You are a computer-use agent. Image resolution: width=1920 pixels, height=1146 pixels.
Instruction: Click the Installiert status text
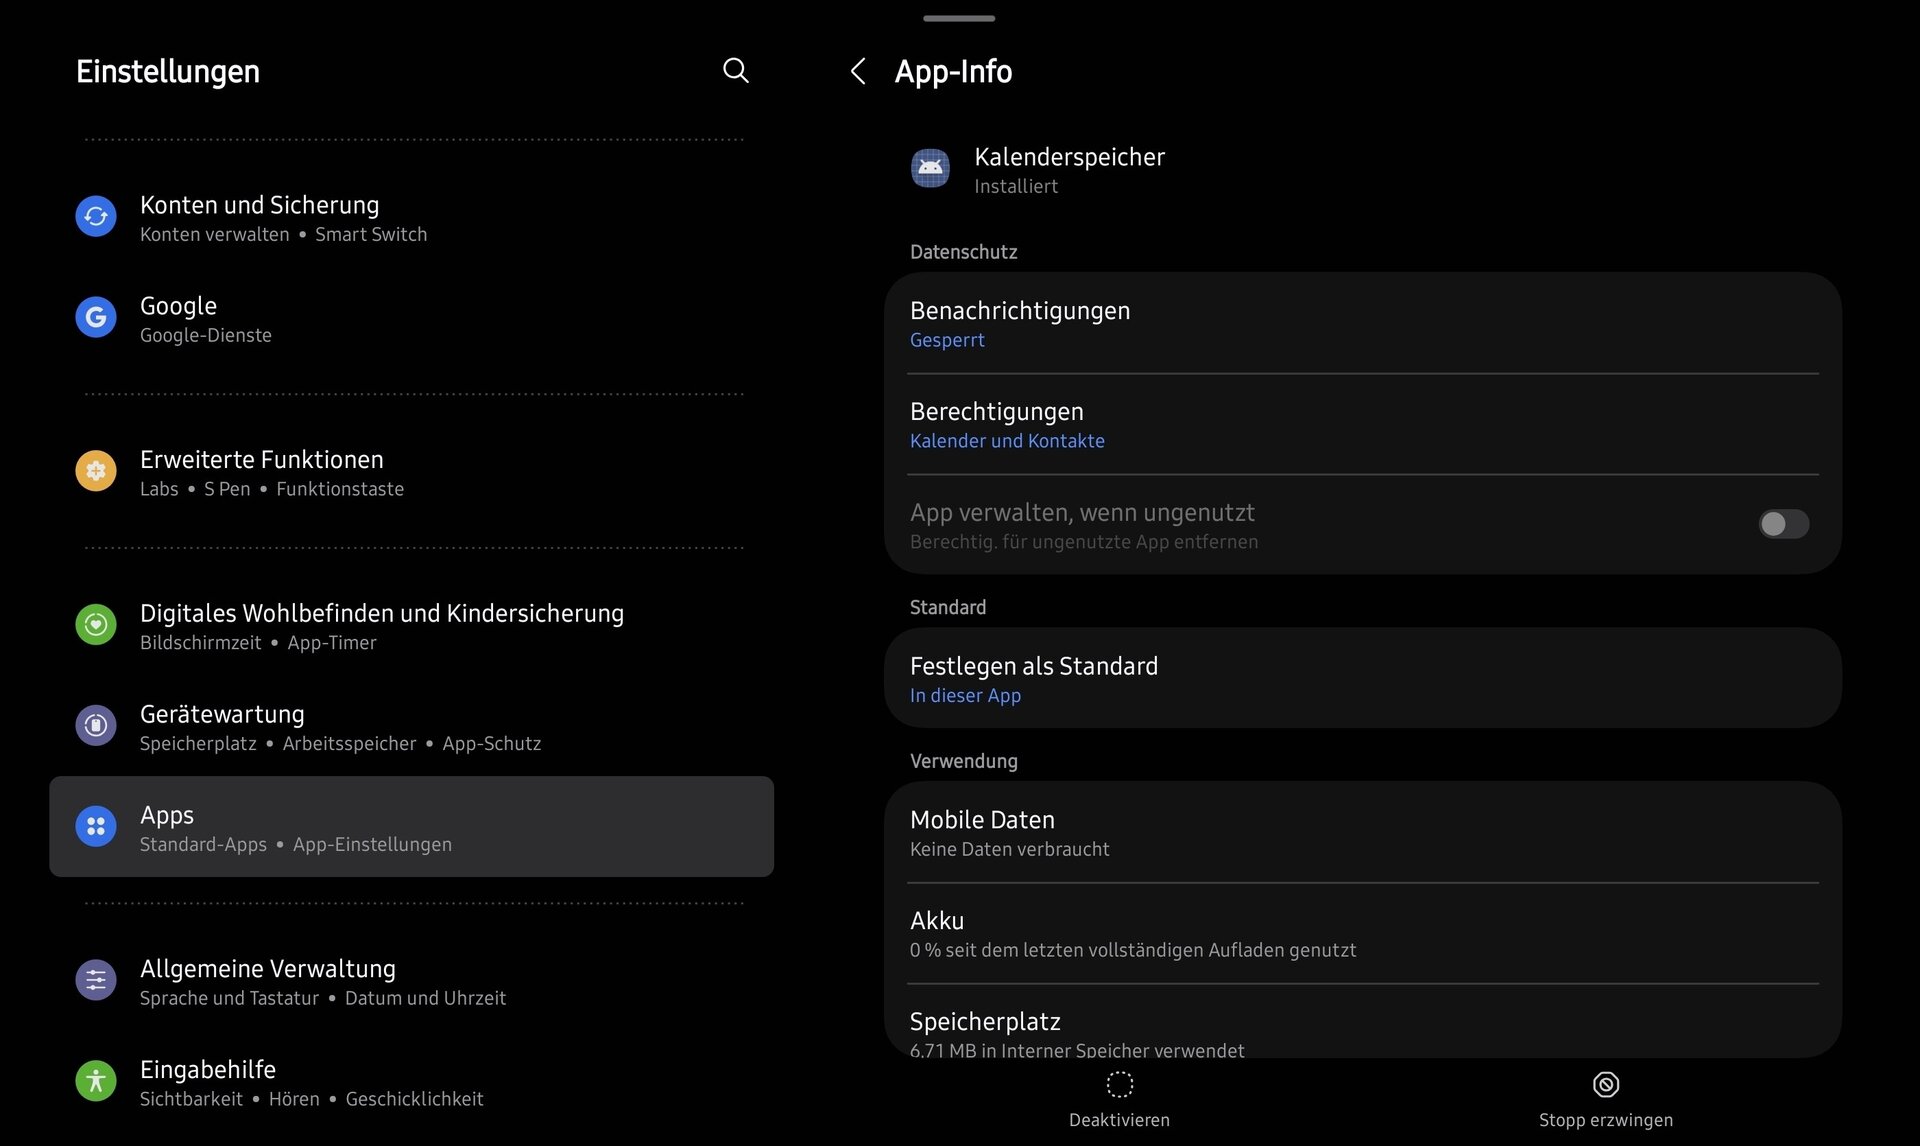coord(1016,186)
